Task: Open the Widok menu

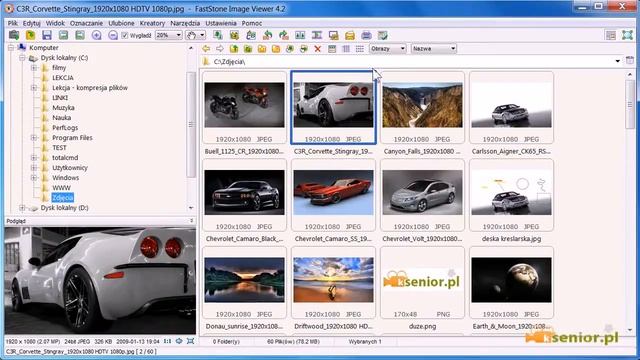Action: 55,23
